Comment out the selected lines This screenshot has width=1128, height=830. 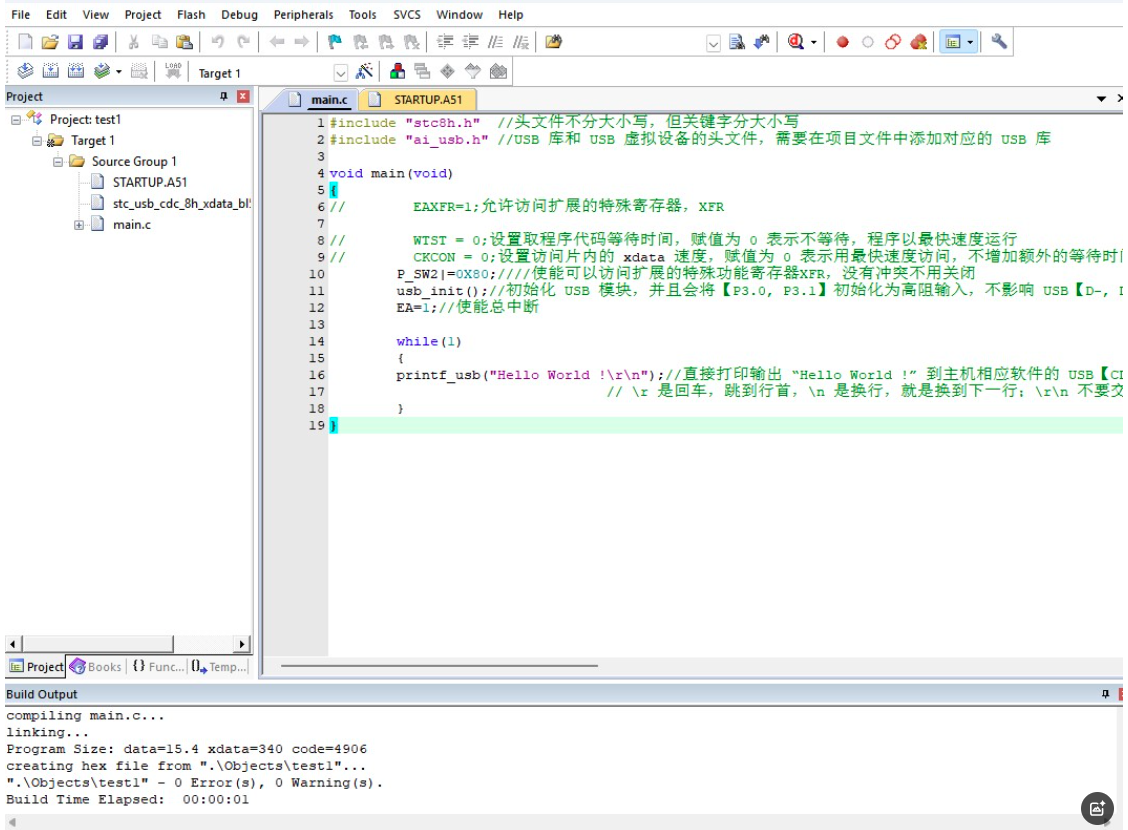coord(495,42)
